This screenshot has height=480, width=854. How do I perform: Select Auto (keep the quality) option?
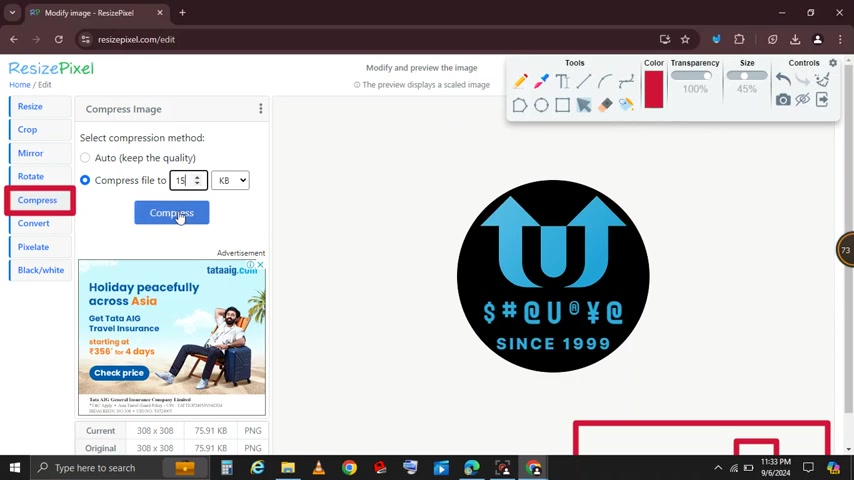(85, 158)
